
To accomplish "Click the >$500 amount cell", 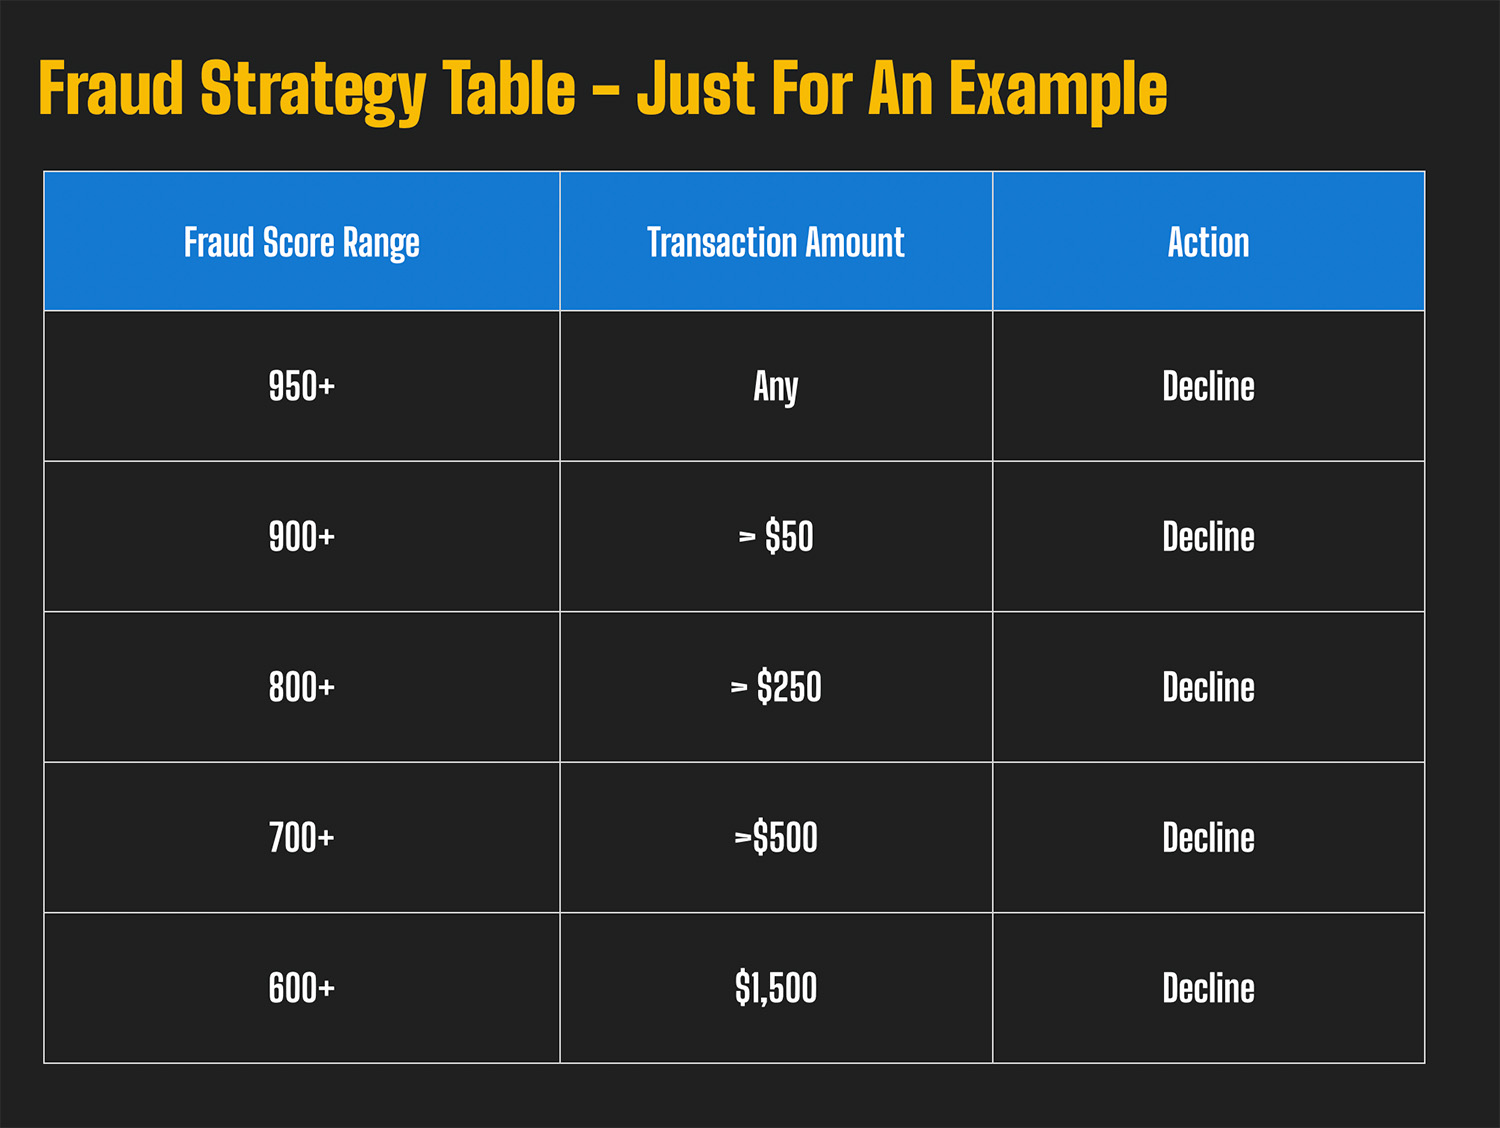I will tap(775, 838).
